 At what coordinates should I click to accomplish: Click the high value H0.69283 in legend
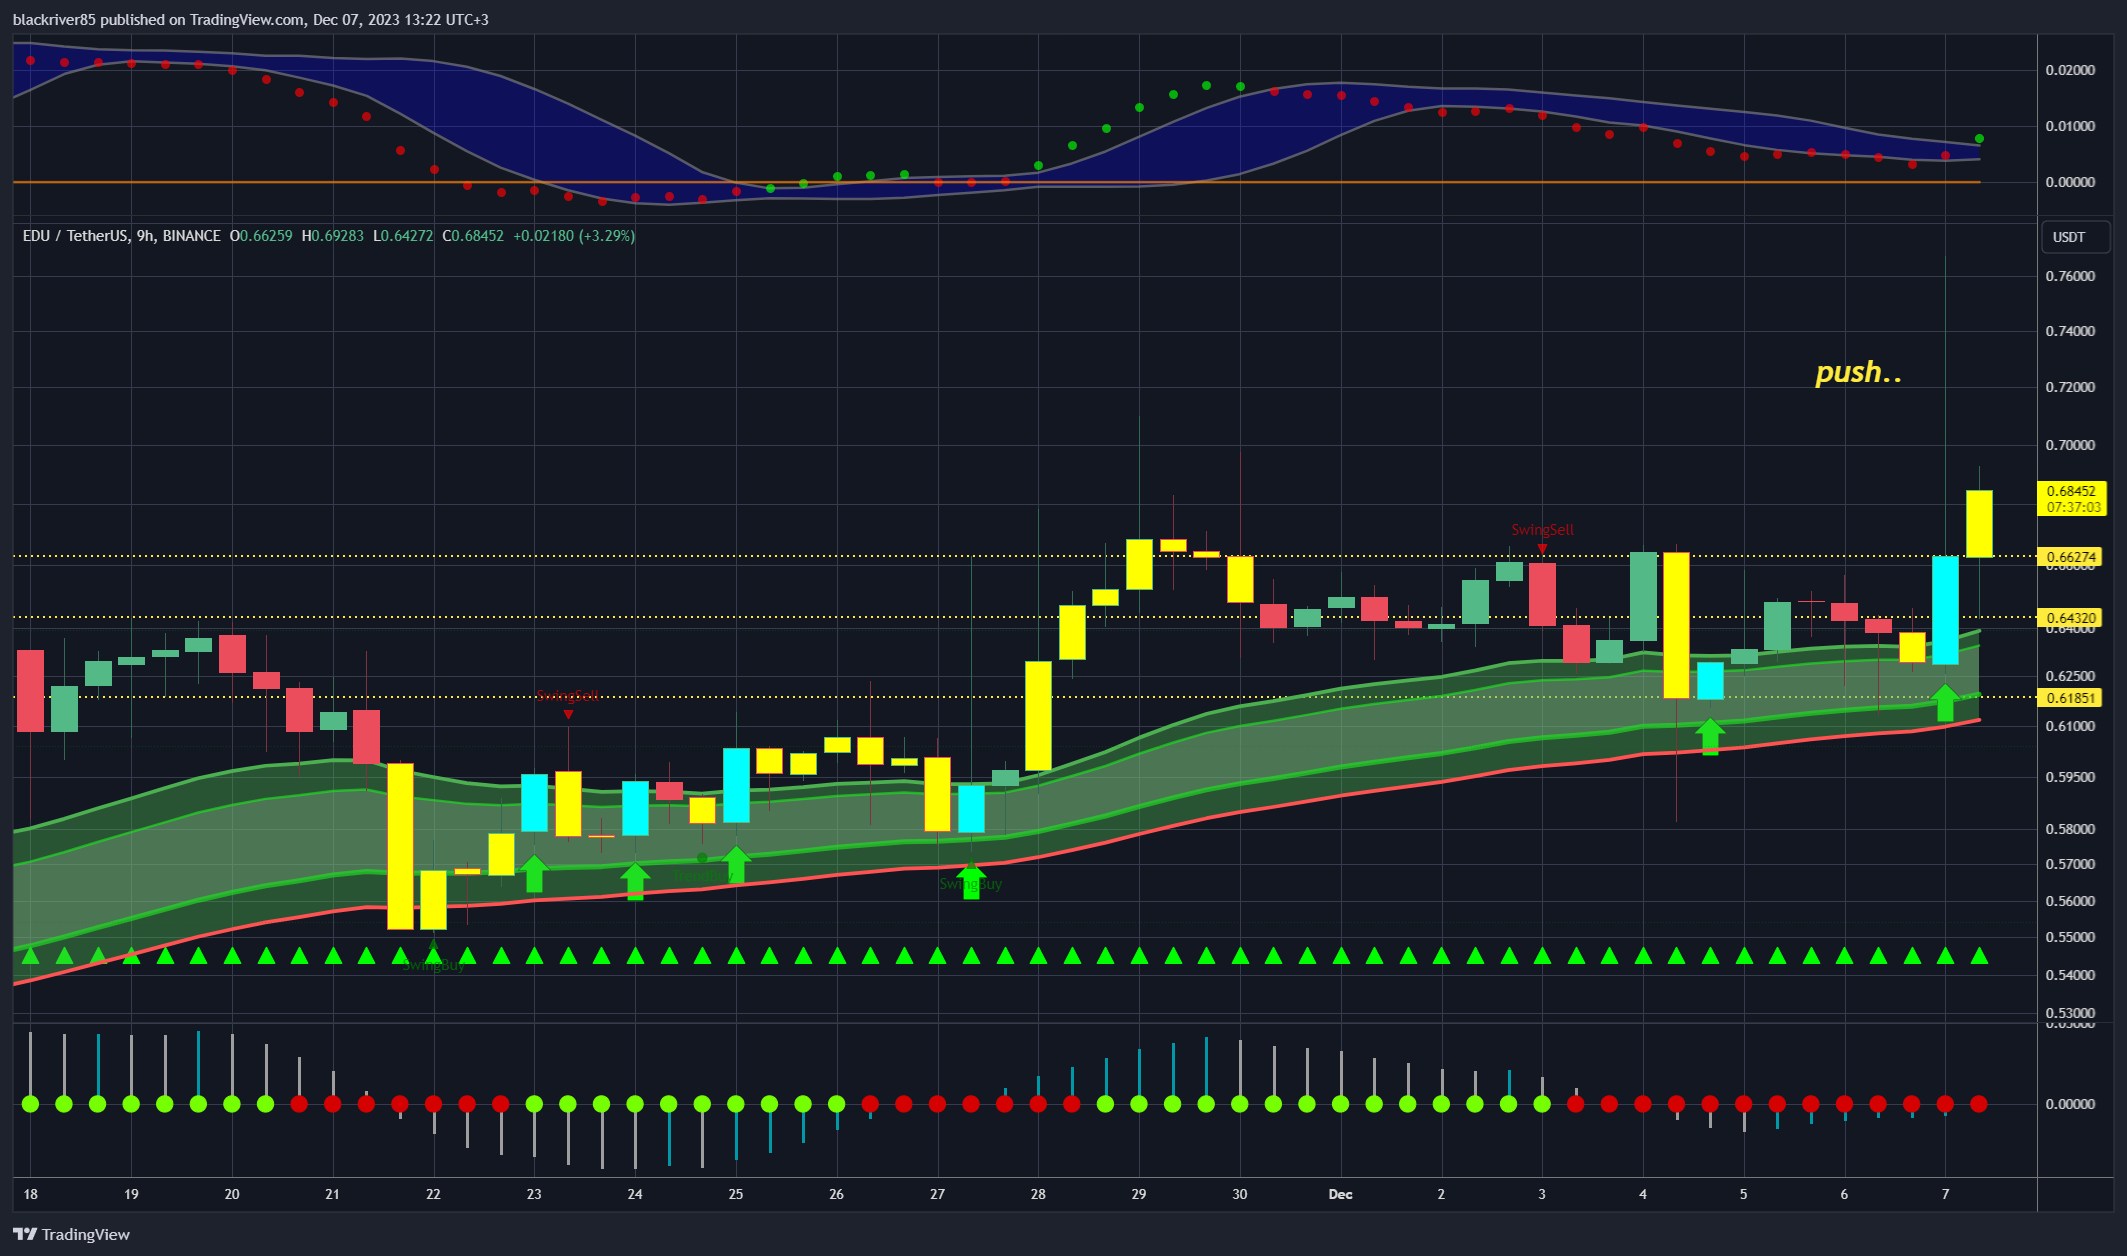[x=333, y=236]
